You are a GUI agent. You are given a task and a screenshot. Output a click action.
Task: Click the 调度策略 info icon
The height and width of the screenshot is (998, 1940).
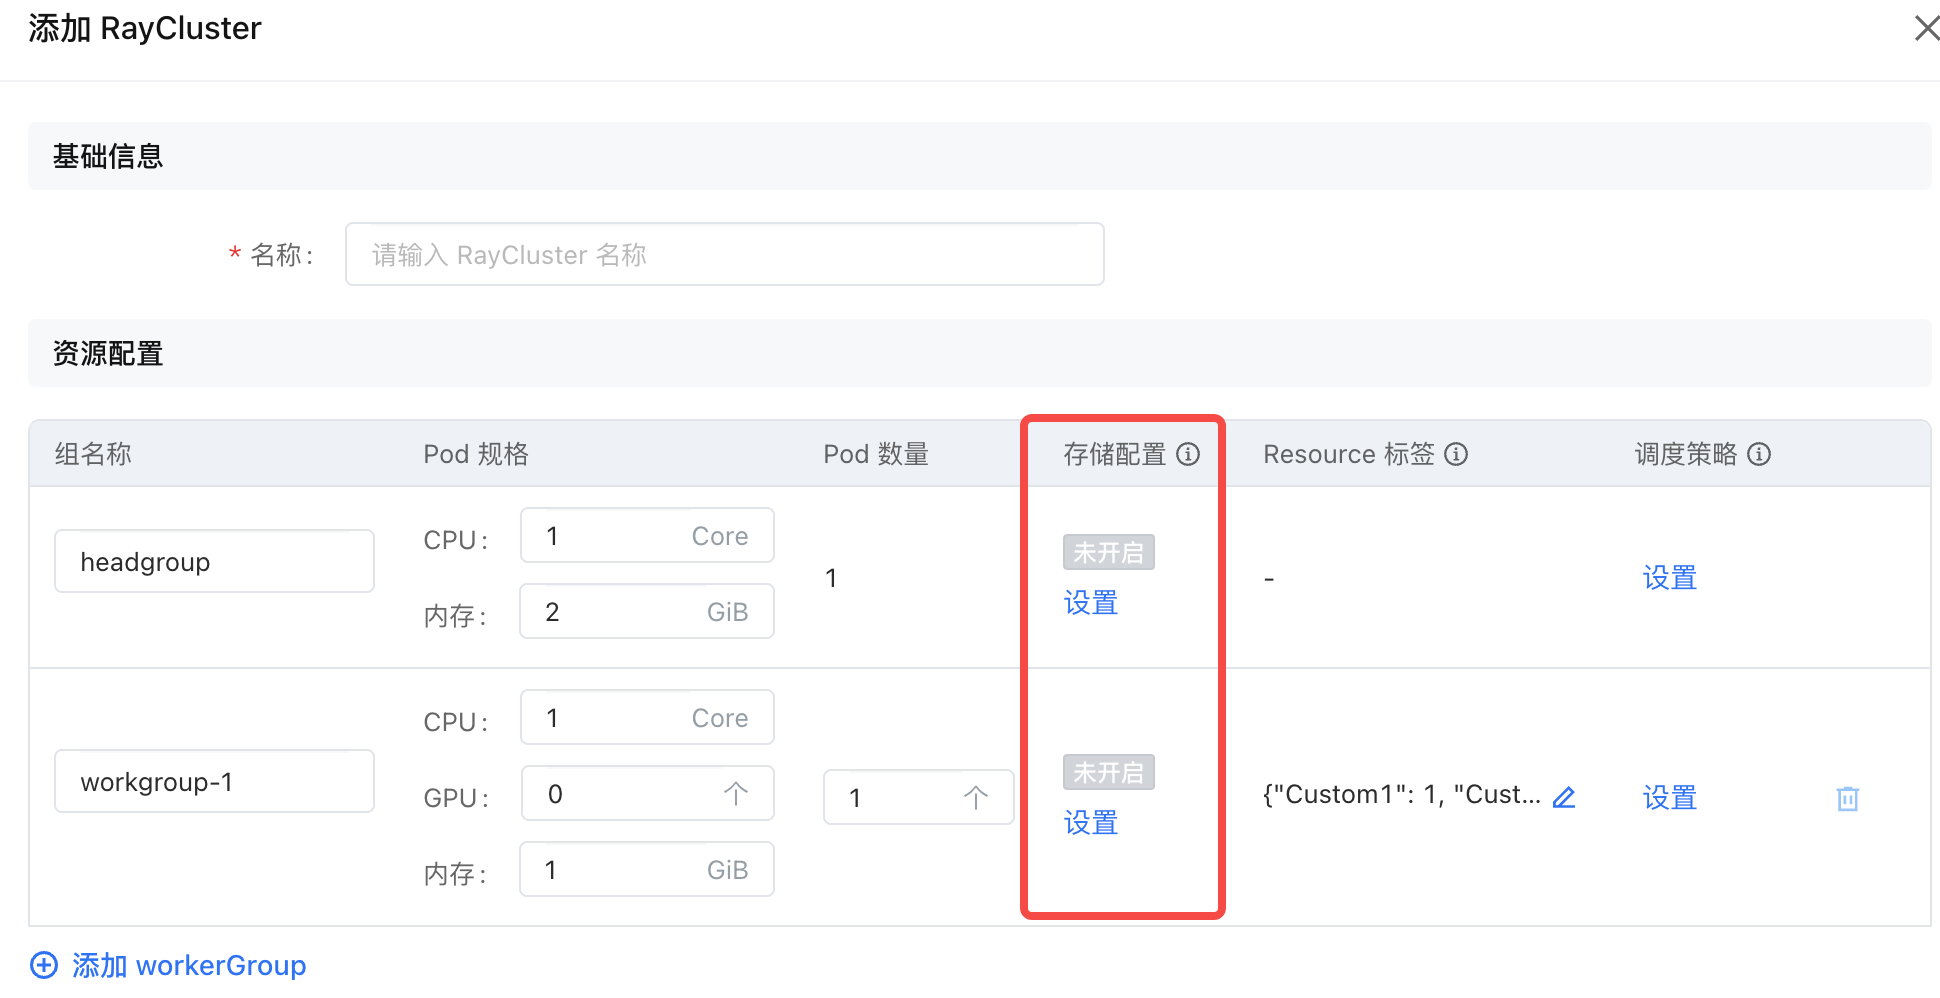click(1759, 454)
